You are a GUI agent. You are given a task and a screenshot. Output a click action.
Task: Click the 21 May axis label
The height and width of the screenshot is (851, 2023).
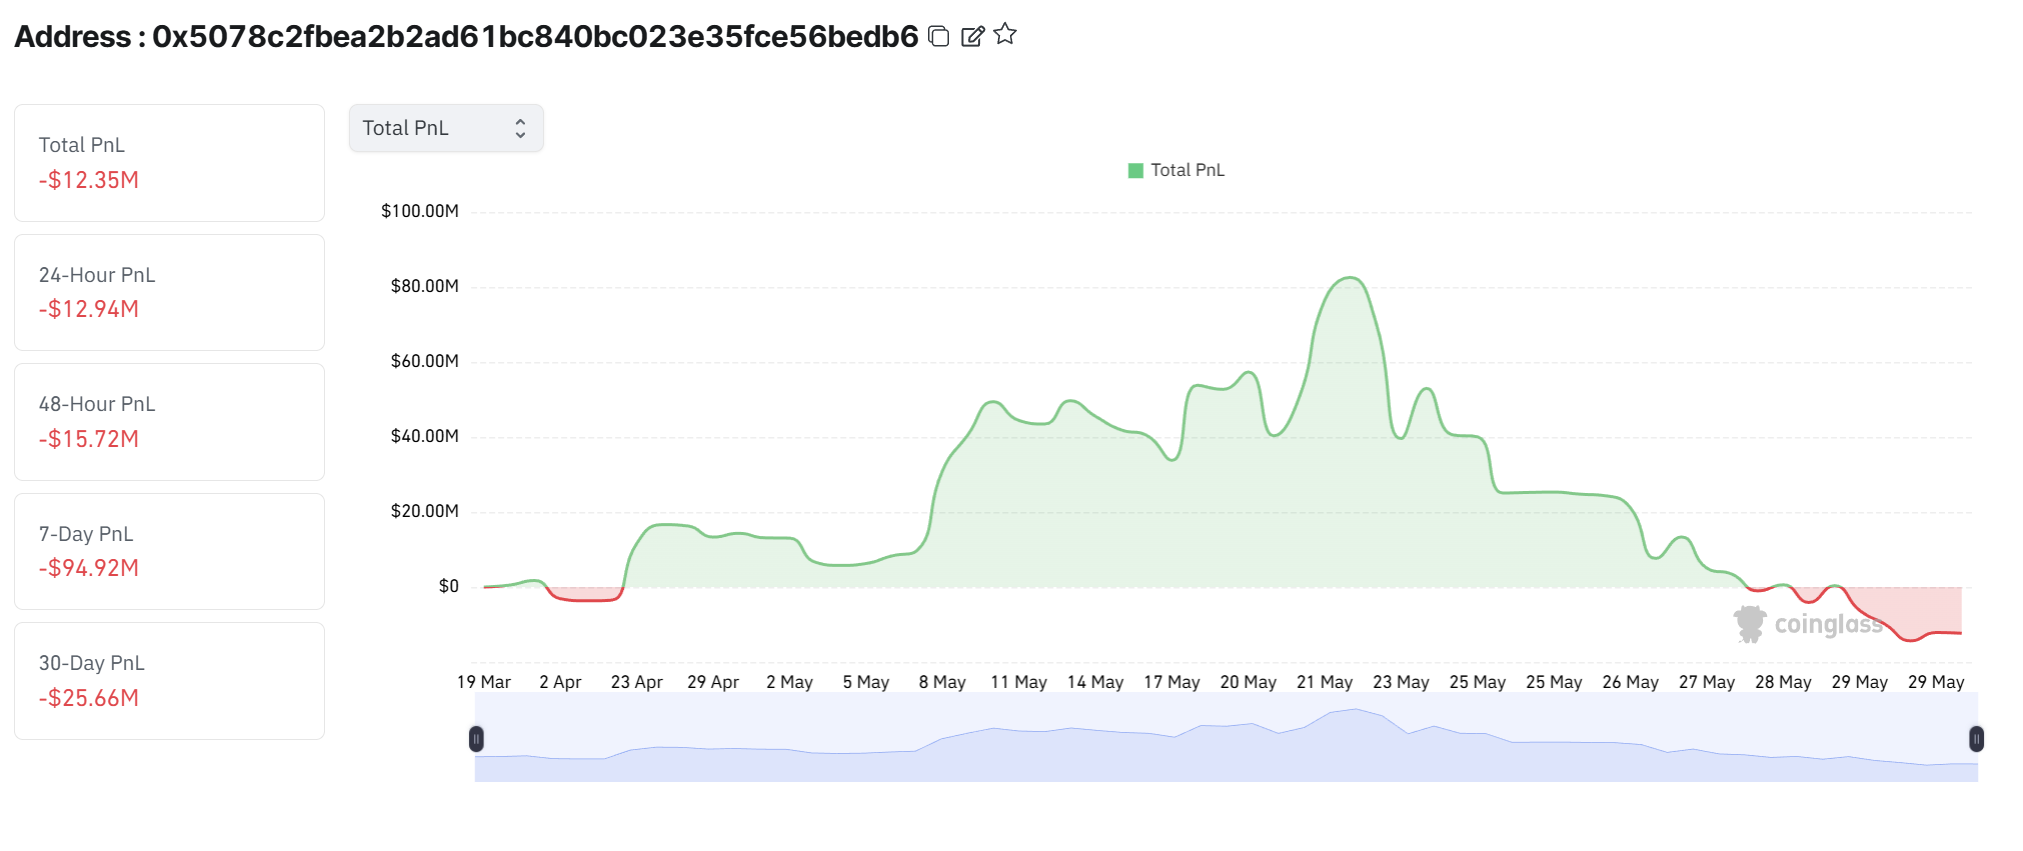pyautogui.click(x=1324, y=682)
